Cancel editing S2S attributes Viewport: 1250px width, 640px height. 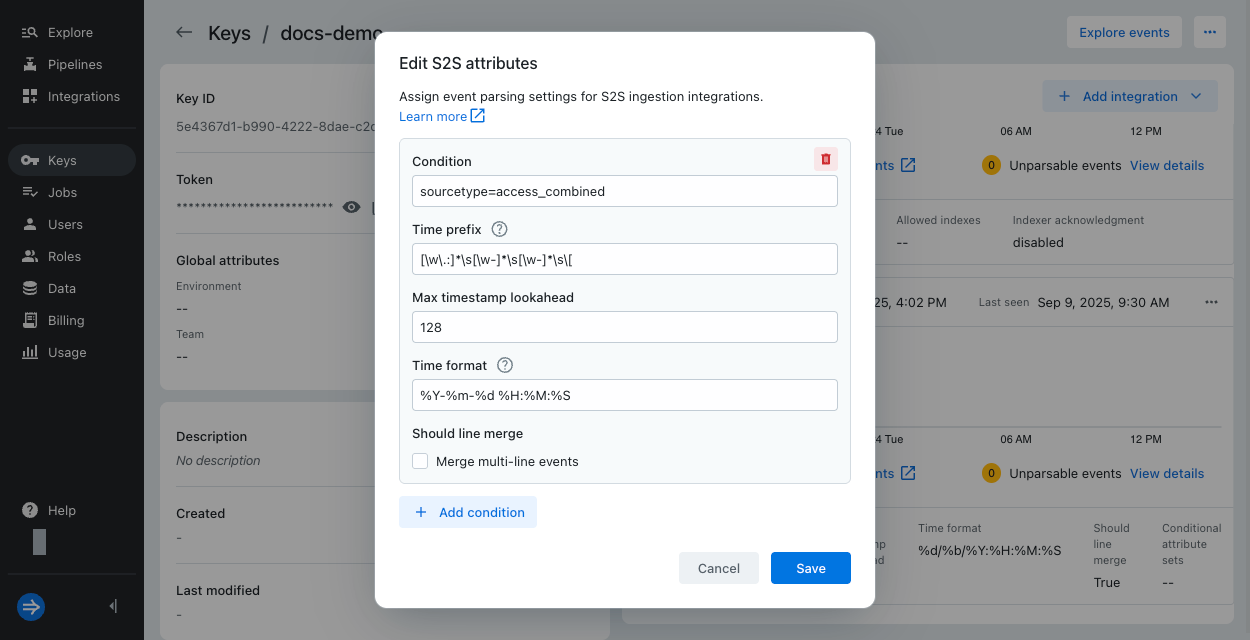pos(718,568)
